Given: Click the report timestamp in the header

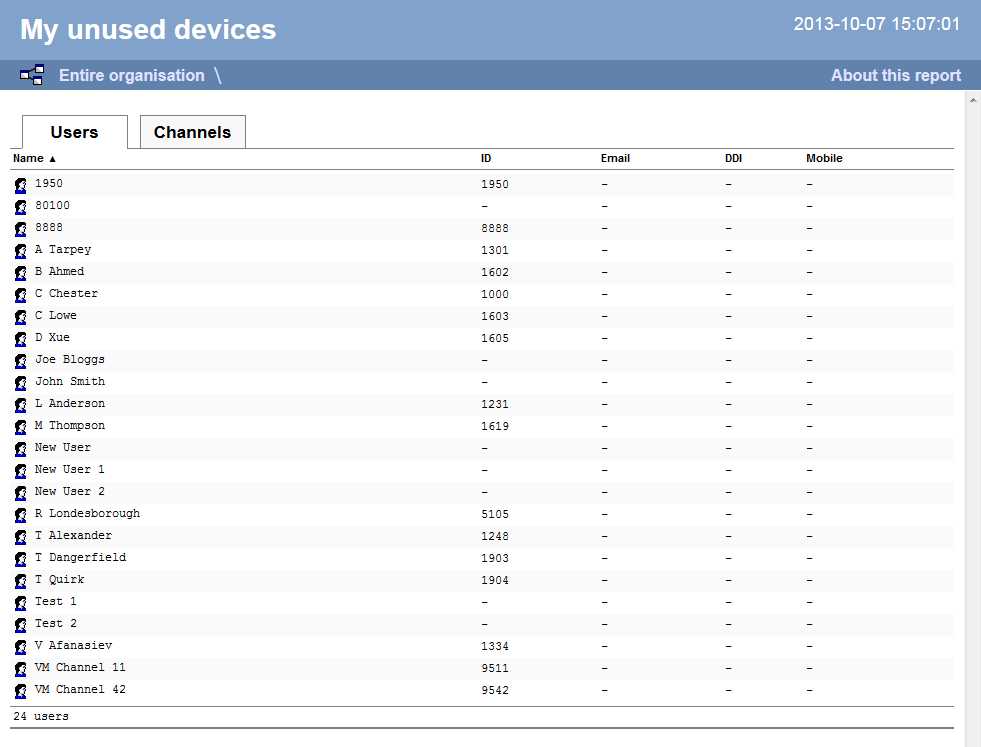Looking at the screenshot, I should 876,23.
